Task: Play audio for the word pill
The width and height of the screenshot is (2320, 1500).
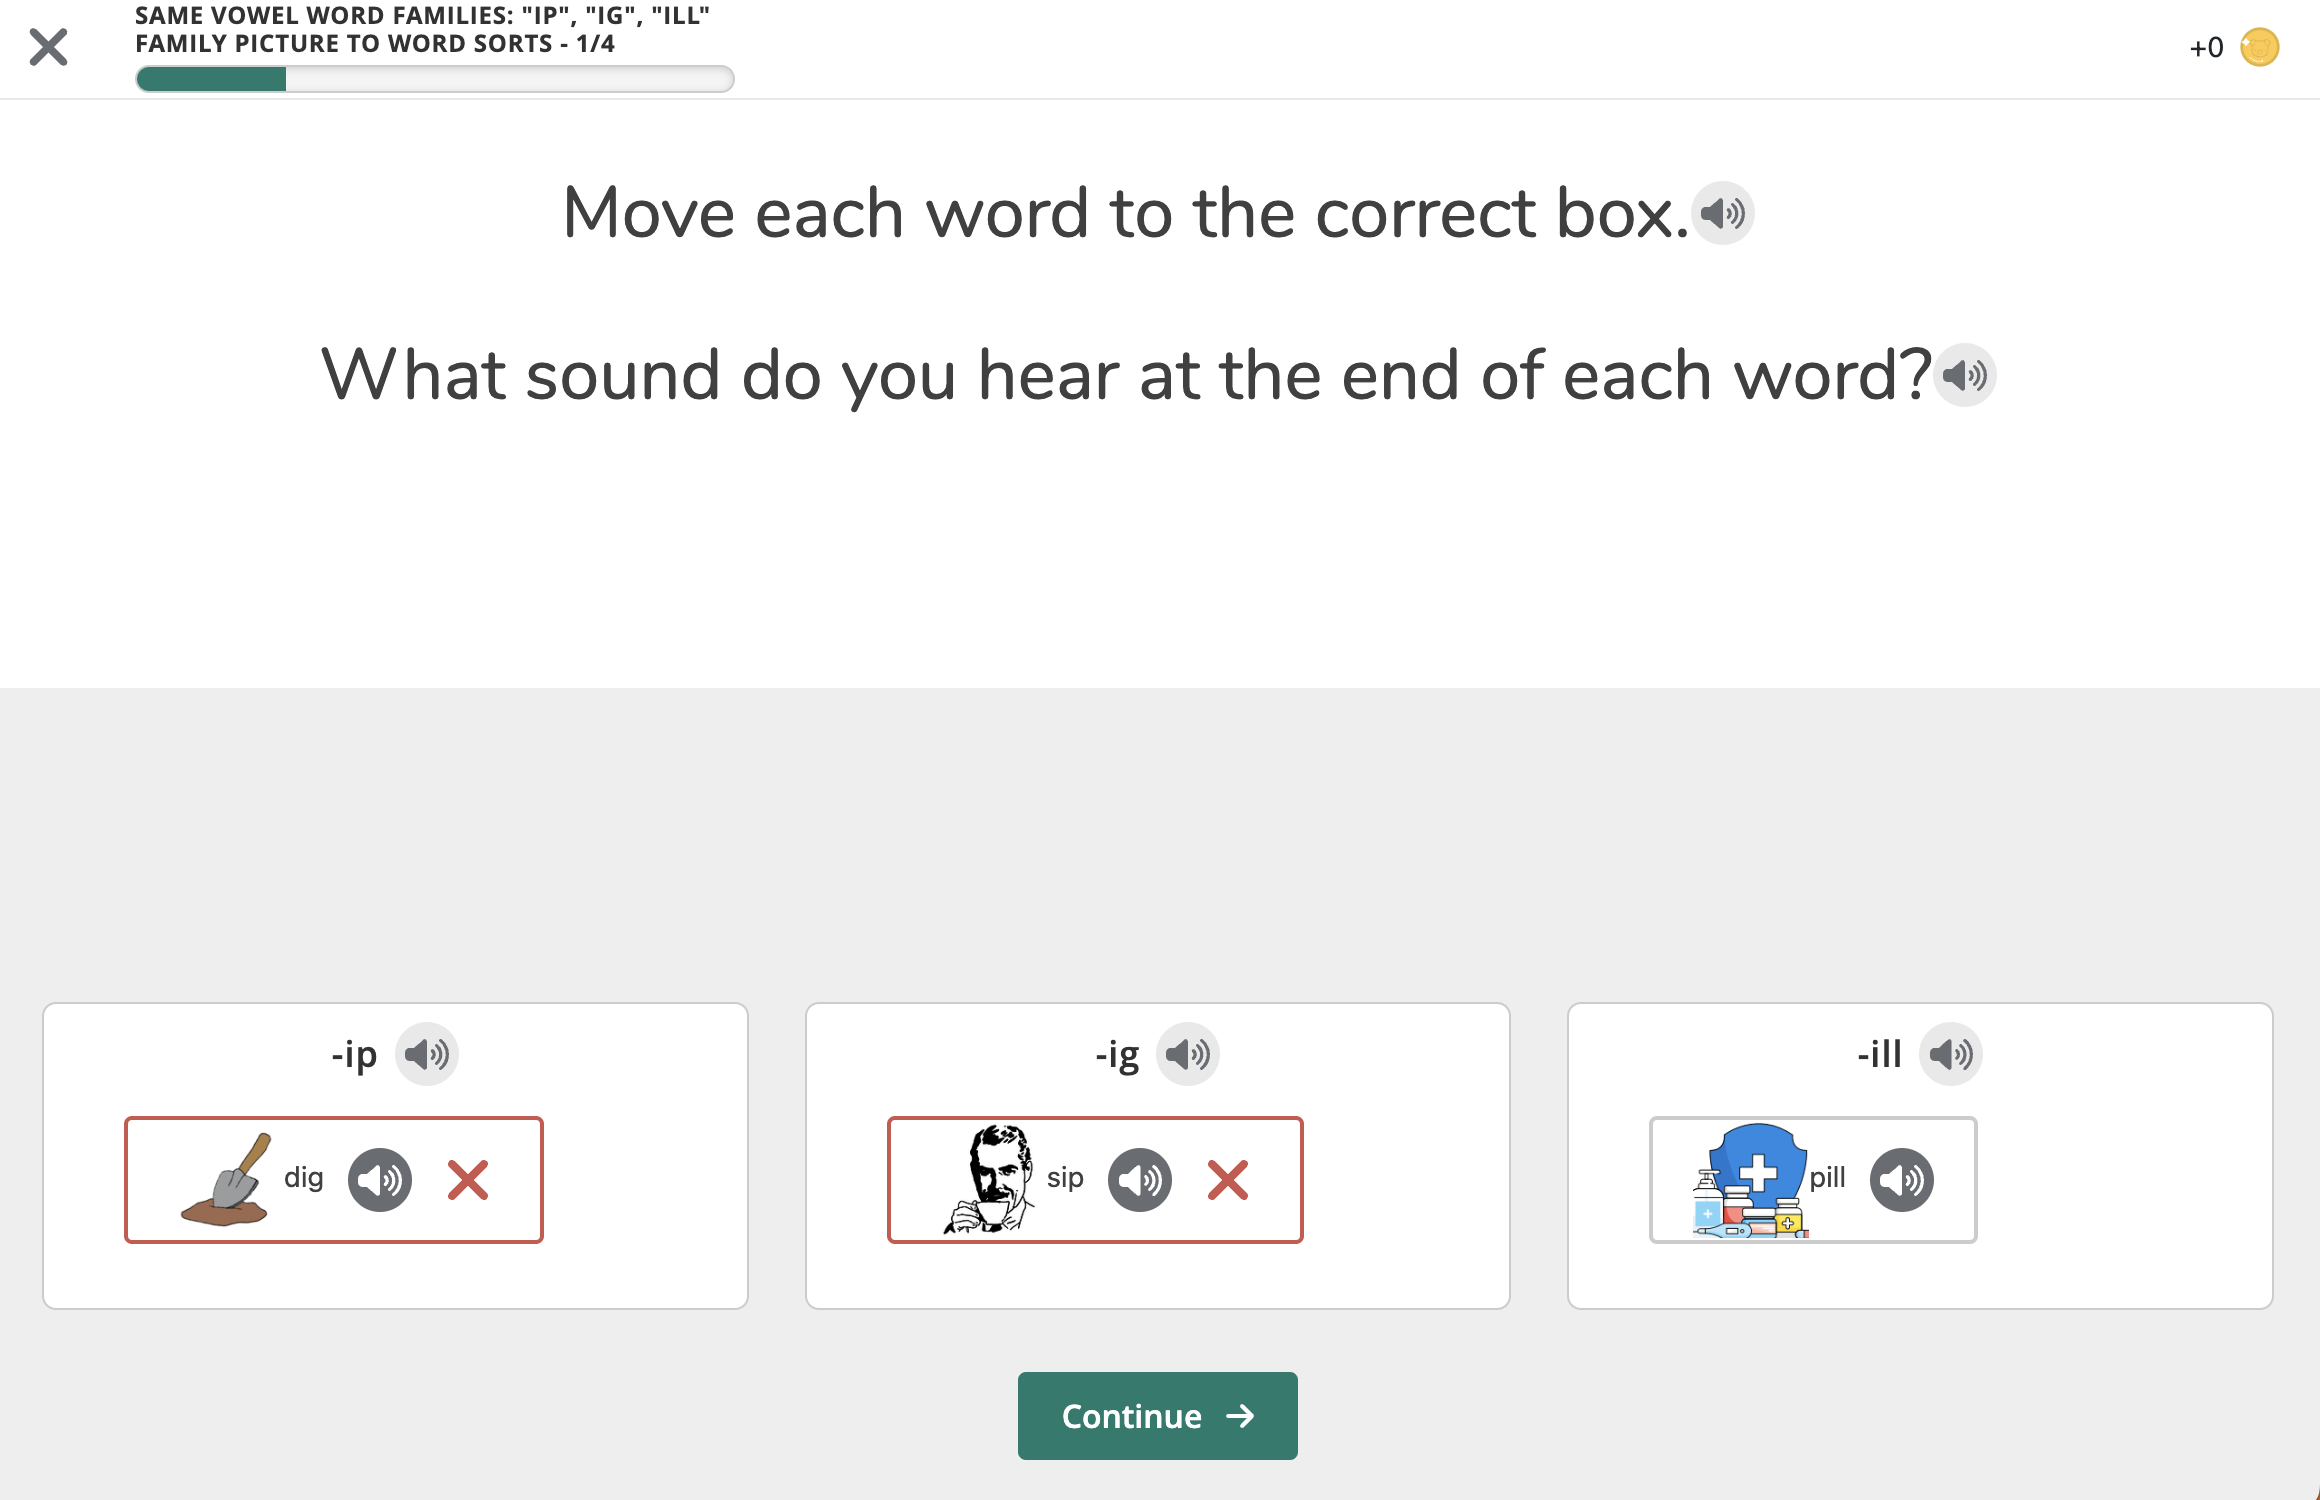Action: (1902, 1180)
